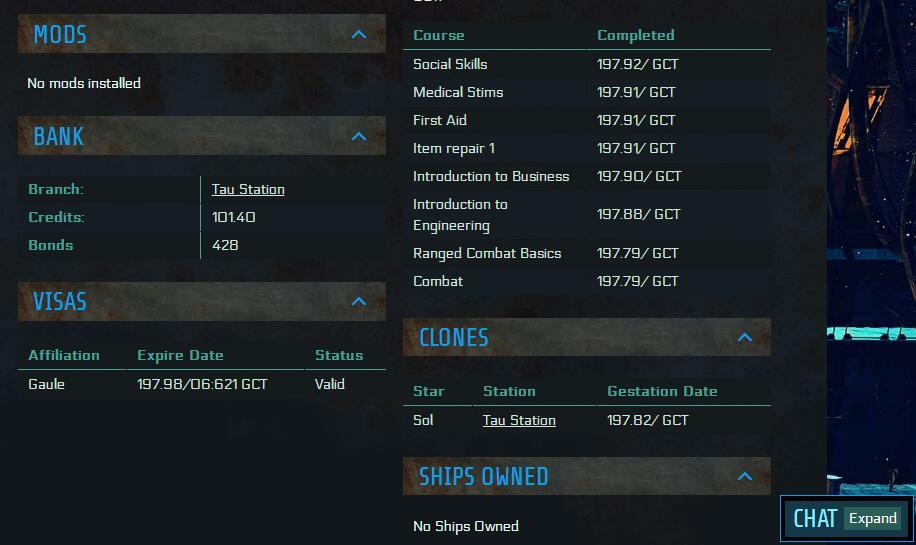
Task: Click the CHAT label
Action: point(814,518)
